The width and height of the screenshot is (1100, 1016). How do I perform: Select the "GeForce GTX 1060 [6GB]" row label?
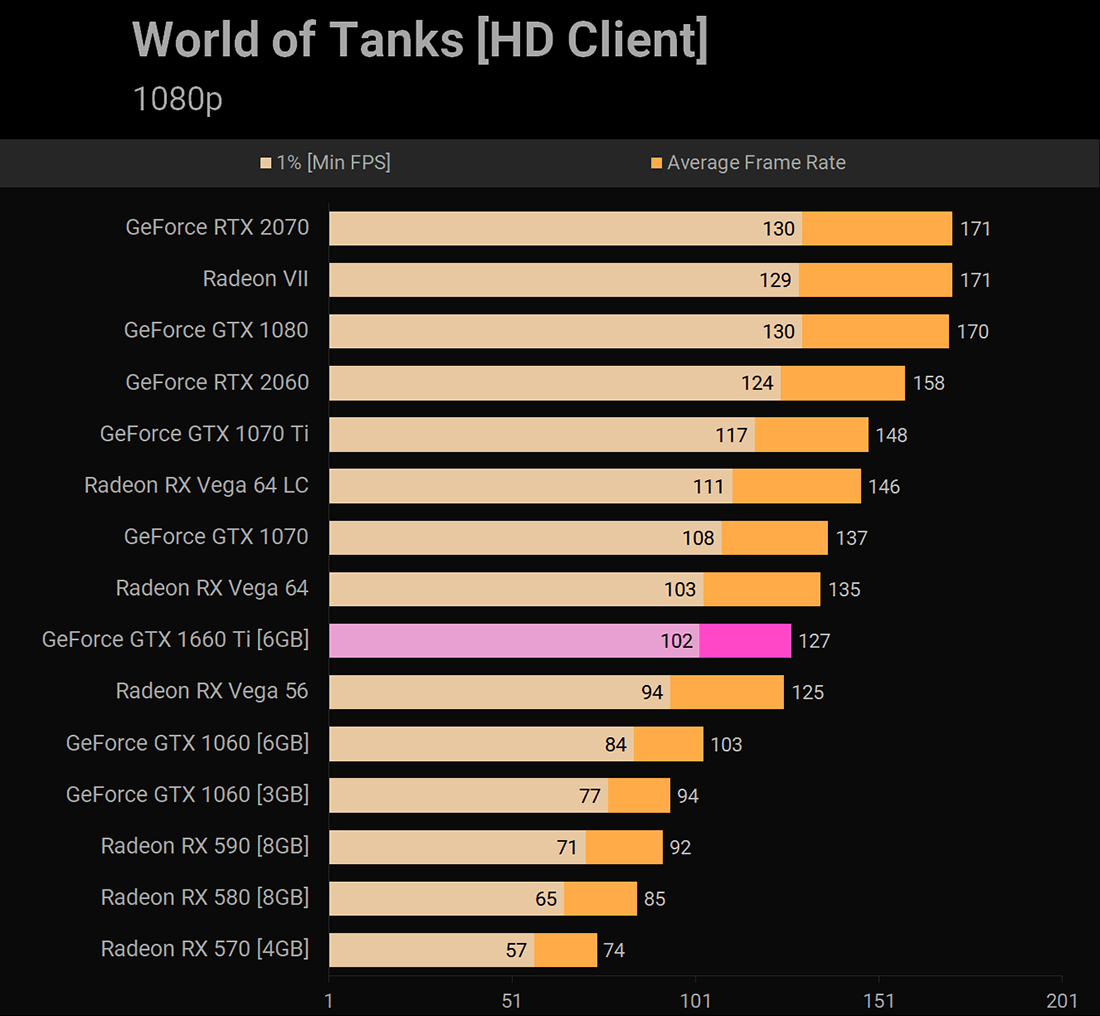pos(187,742)
